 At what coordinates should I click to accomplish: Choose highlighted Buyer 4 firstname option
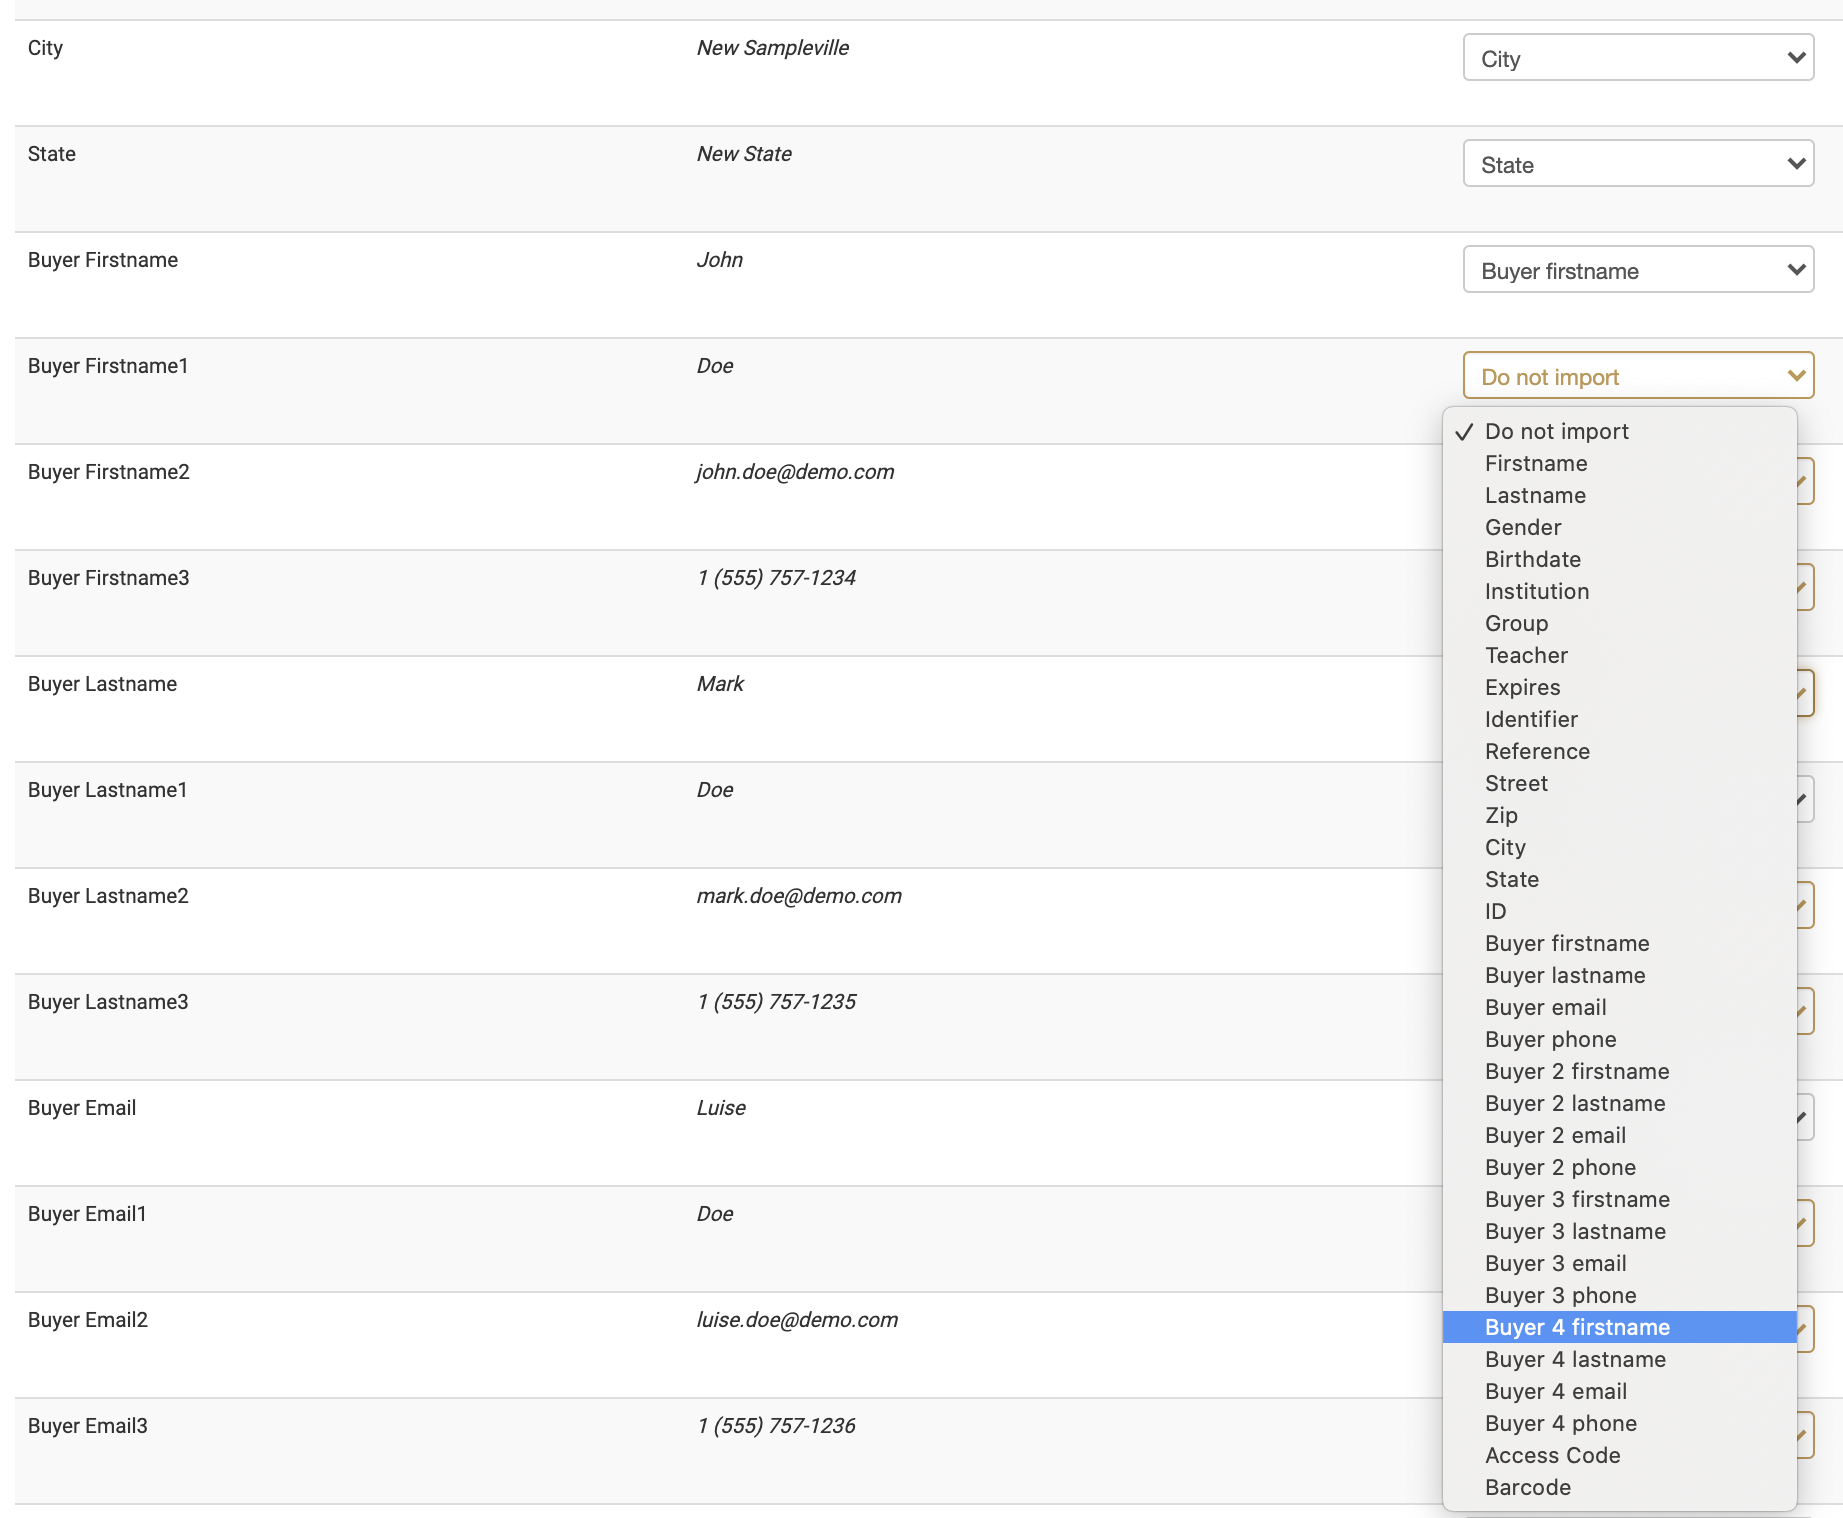pos(1620,1327)
